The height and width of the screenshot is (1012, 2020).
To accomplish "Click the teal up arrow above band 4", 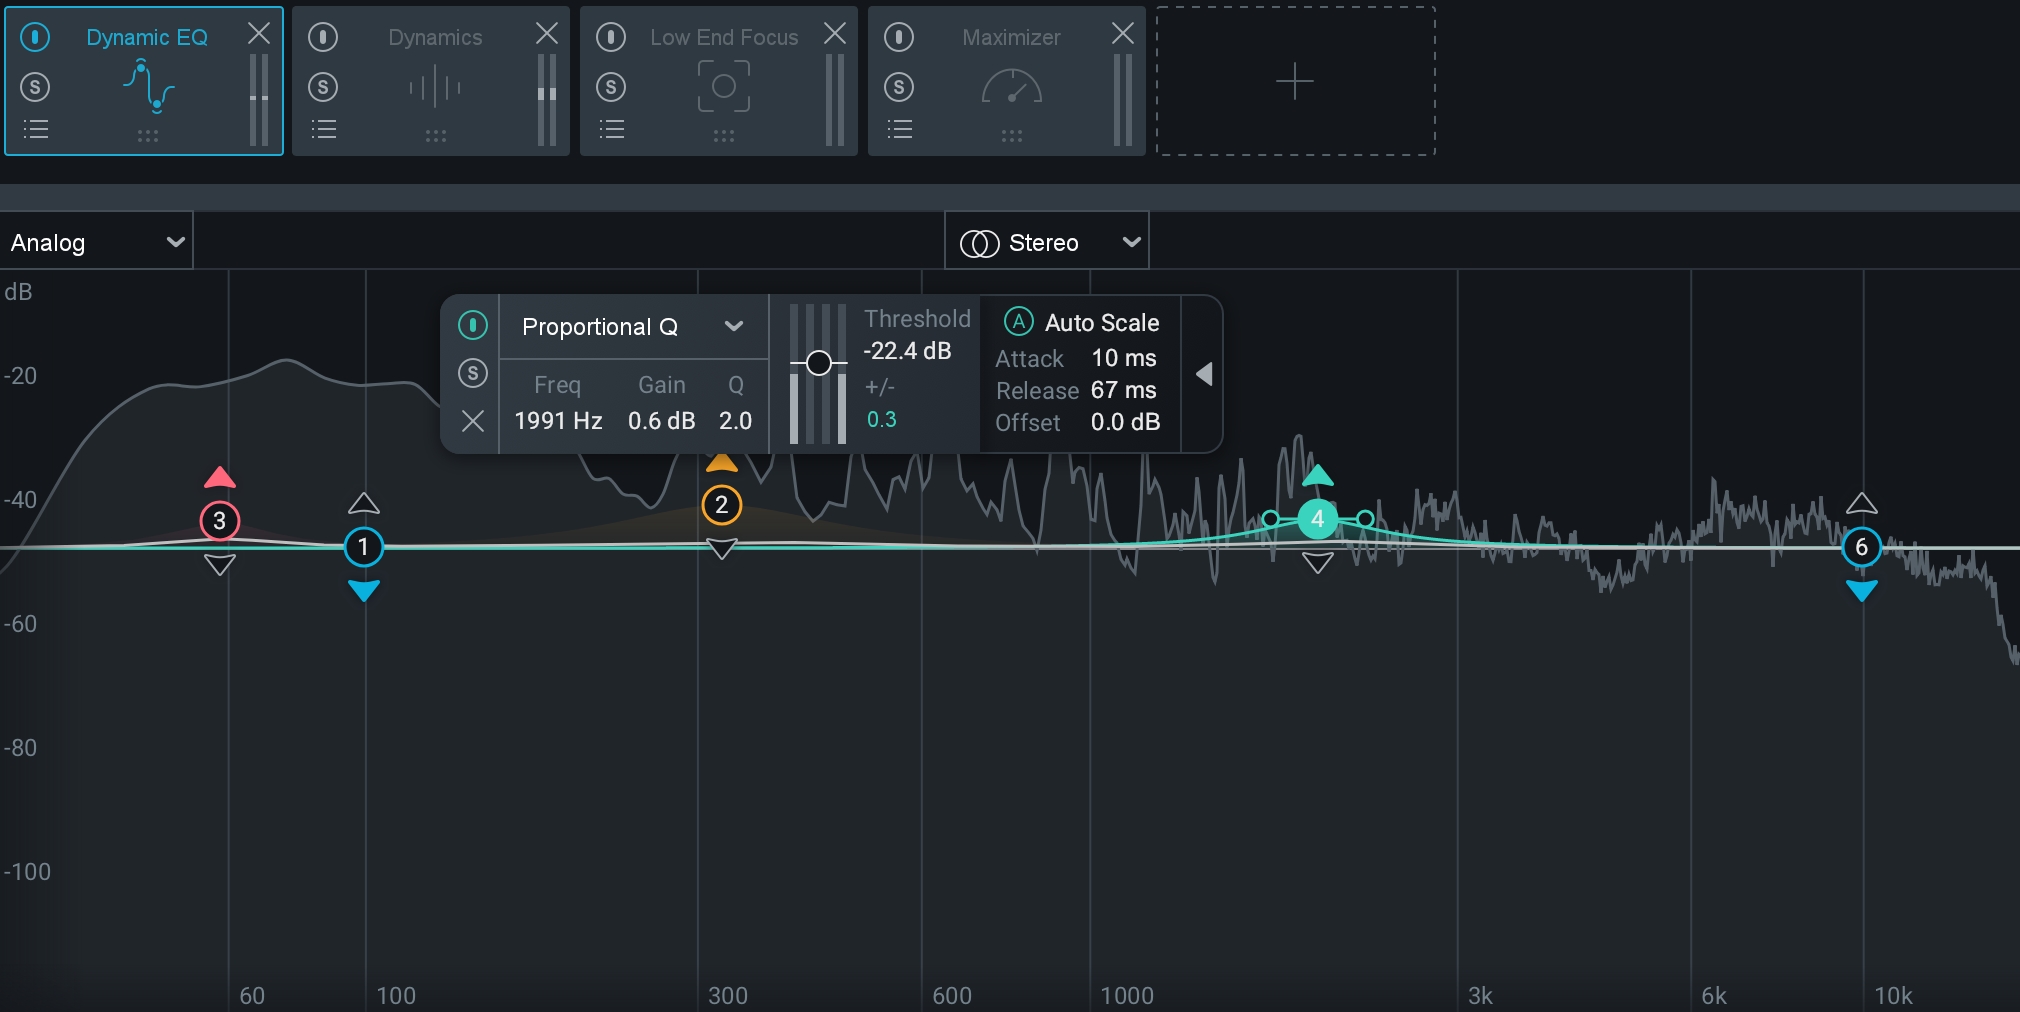I will (x=1318, y=475).
